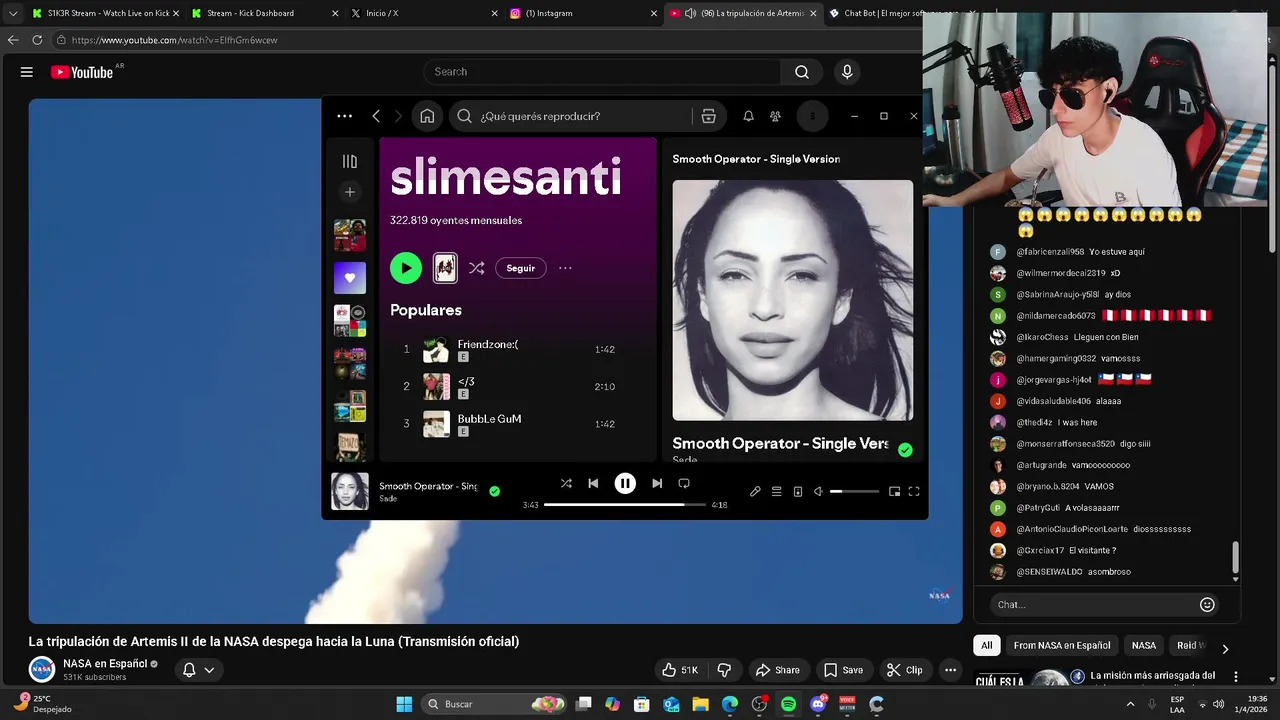Open Your Library icon in Spotify sidebar

tap(349, 161)
